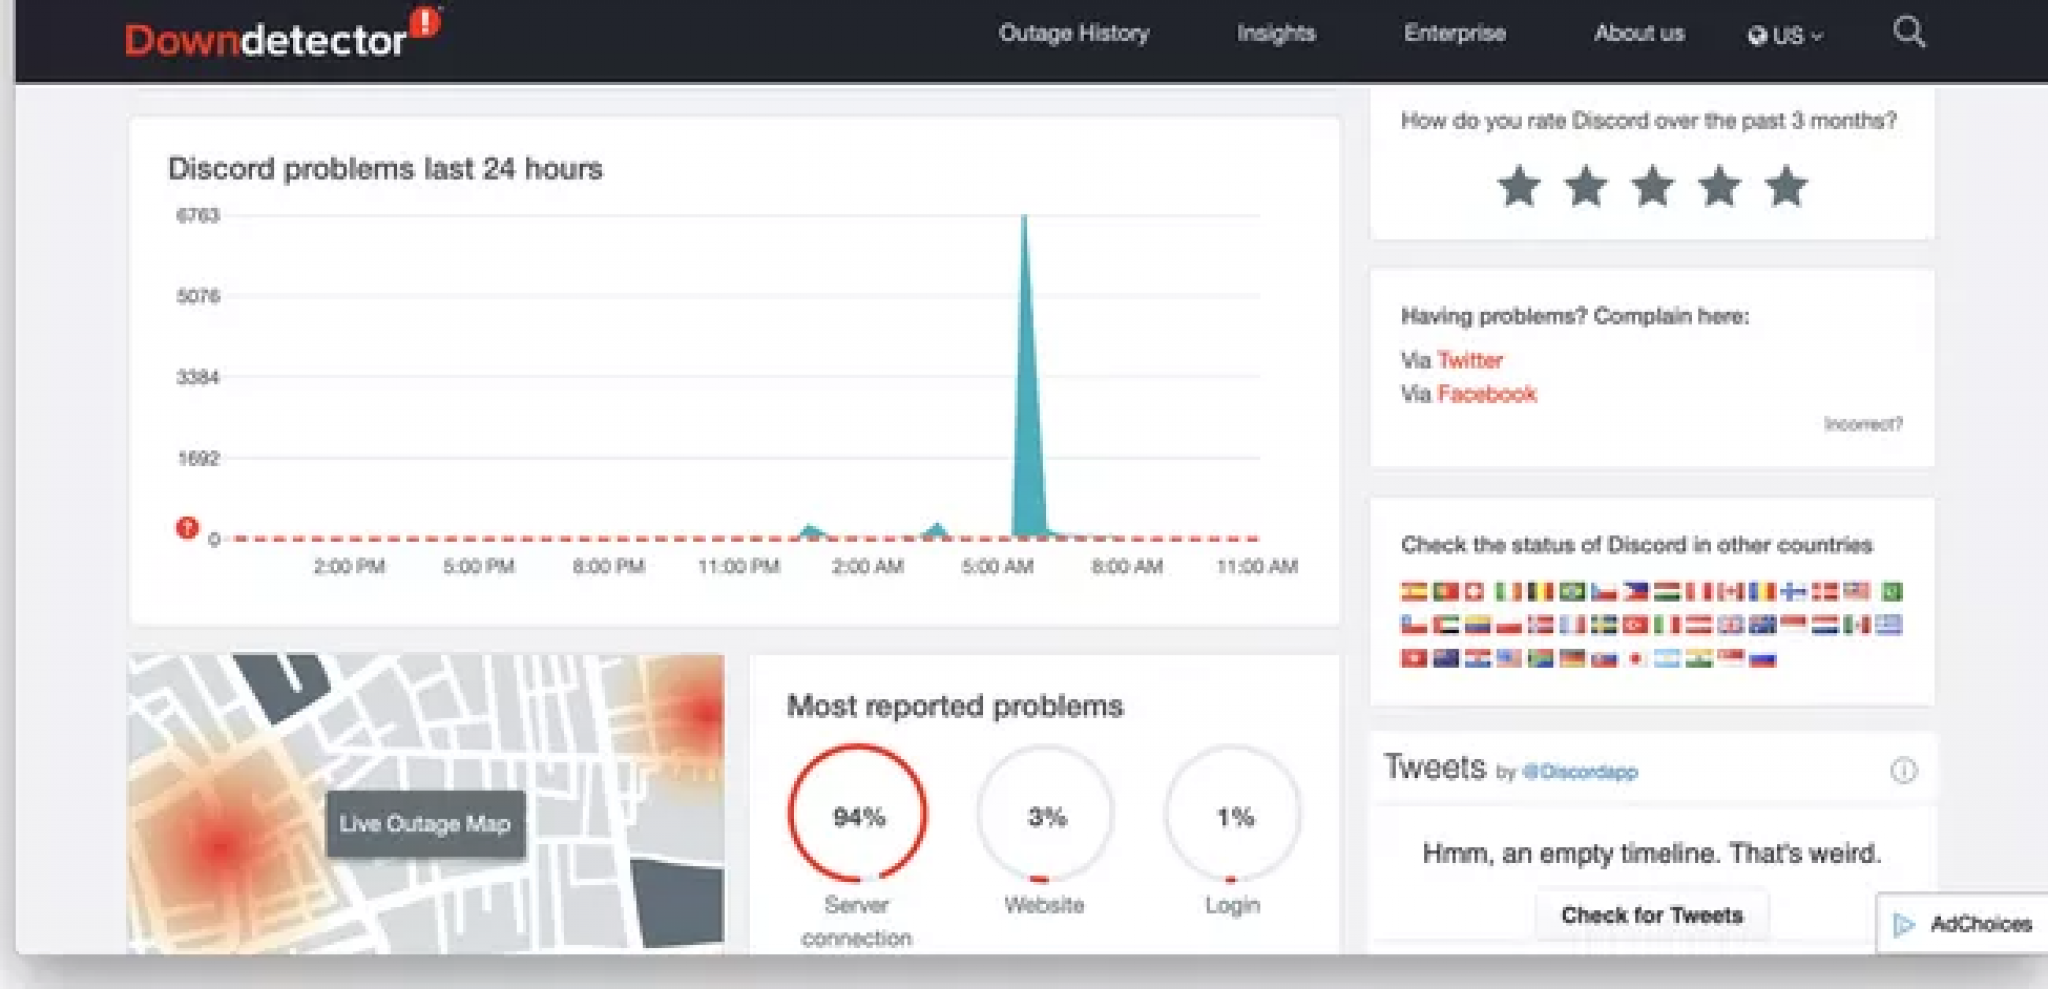Rate Discord with the third star
Image resolution: width=2048 pixels, height=989 pixels.
click(1653, 186)
